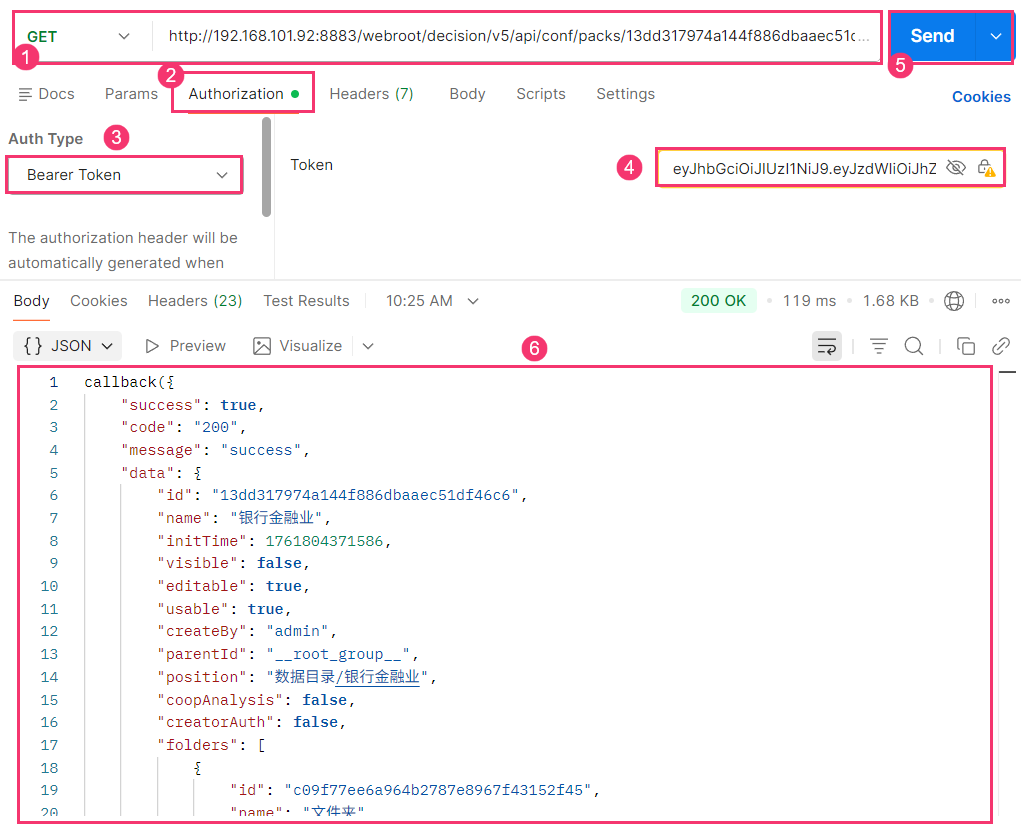This screenshot has width=1021, height=824.
Task: Click the 200 OK status badge
Action: point(718,301)
